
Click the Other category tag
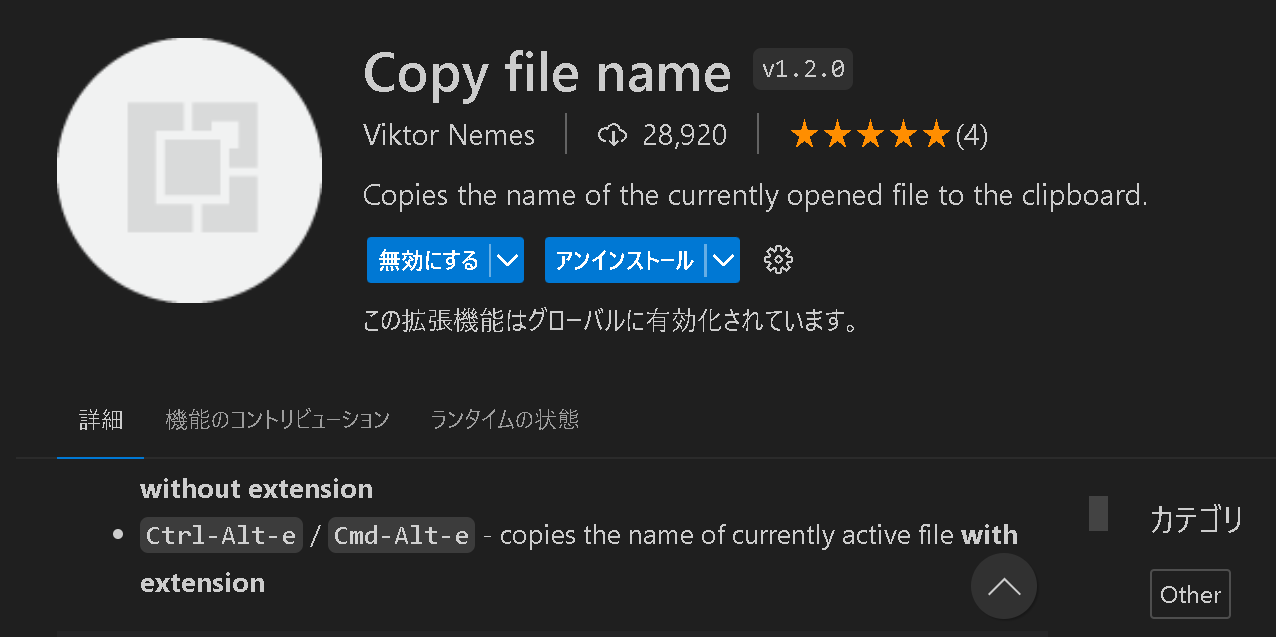[x=1190, y=595]
